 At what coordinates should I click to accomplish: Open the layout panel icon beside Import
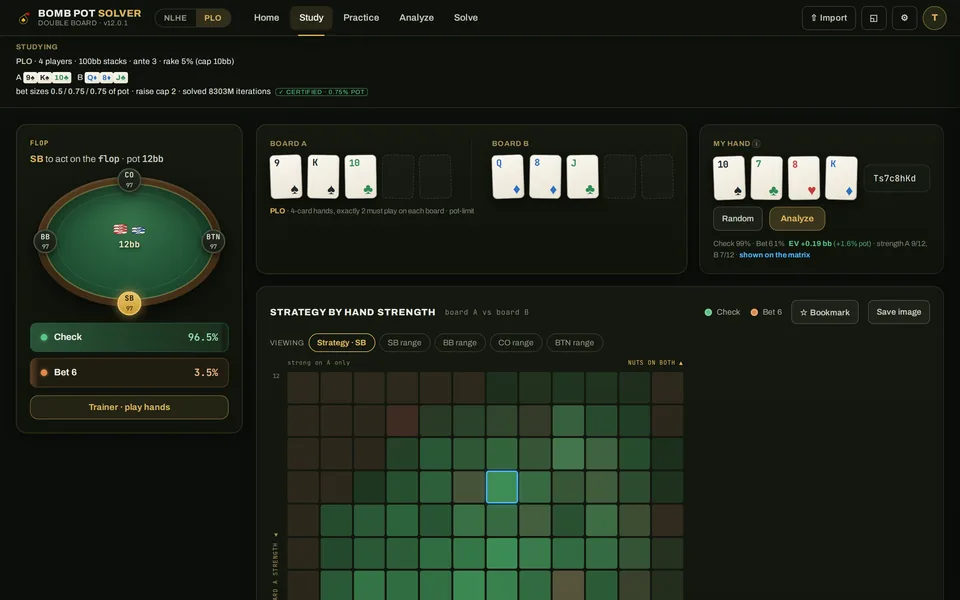[874, 18]
